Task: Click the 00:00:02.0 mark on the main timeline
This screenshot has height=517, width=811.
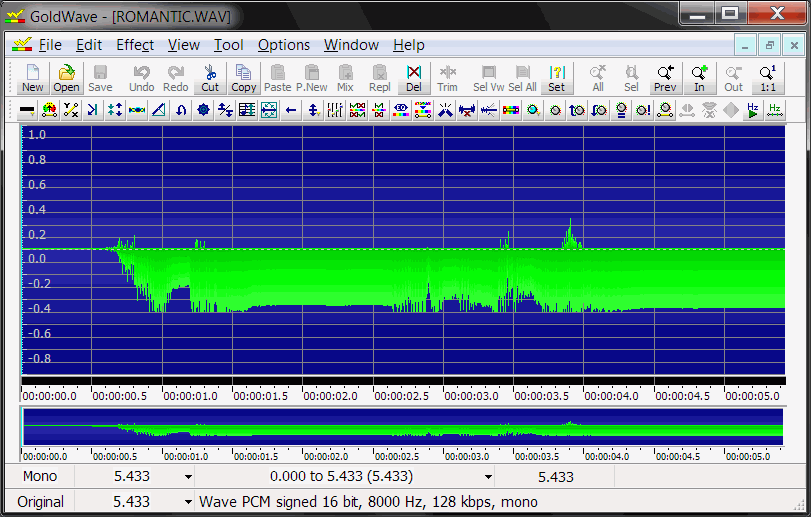Action: click(x=331, y=395)
